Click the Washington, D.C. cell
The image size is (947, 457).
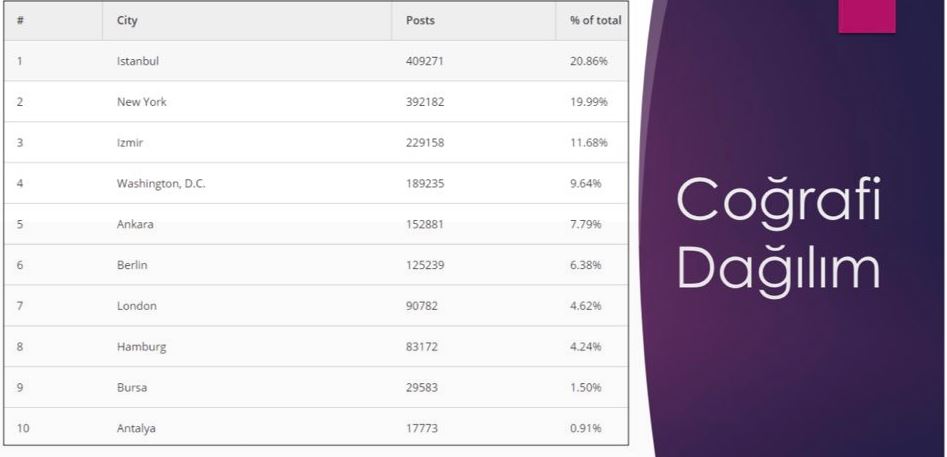pyautogui.click(x=161, y=184)
